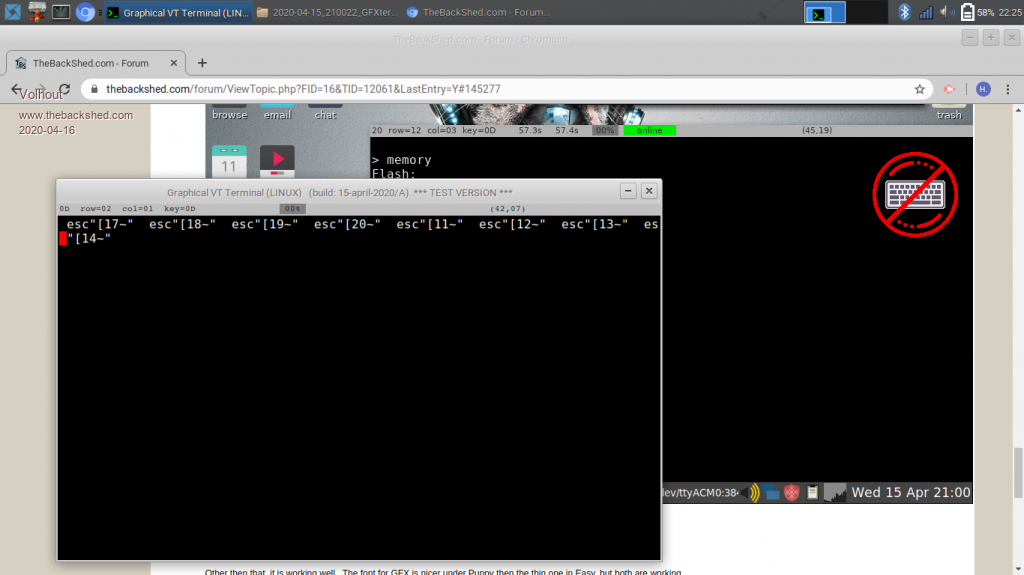Click the volume speaker icon
Image resolution: width=1024 pixels, height=575 pixels.
(946, 13)
